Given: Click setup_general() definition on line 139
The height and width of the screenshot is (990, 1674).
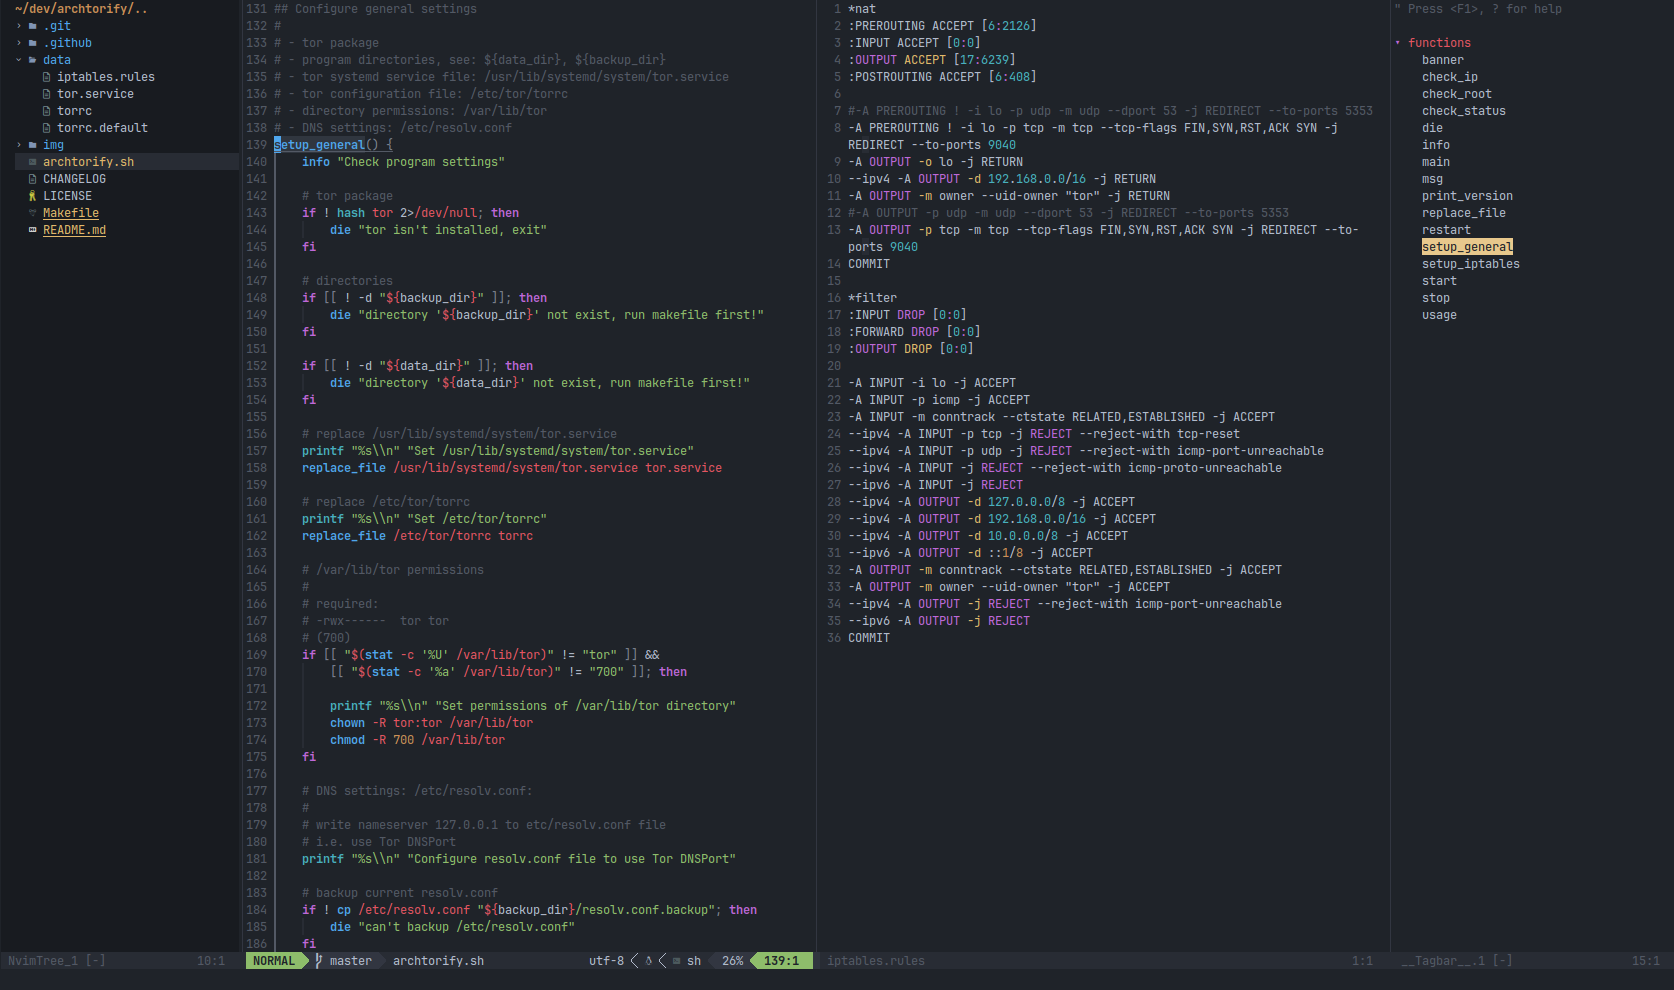Looking at the screenshot, I should [x=333, y=145].
